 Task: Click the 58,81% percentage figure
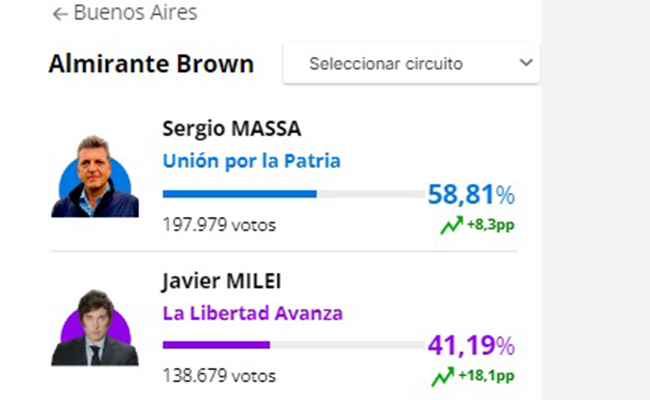pos(471,194)
